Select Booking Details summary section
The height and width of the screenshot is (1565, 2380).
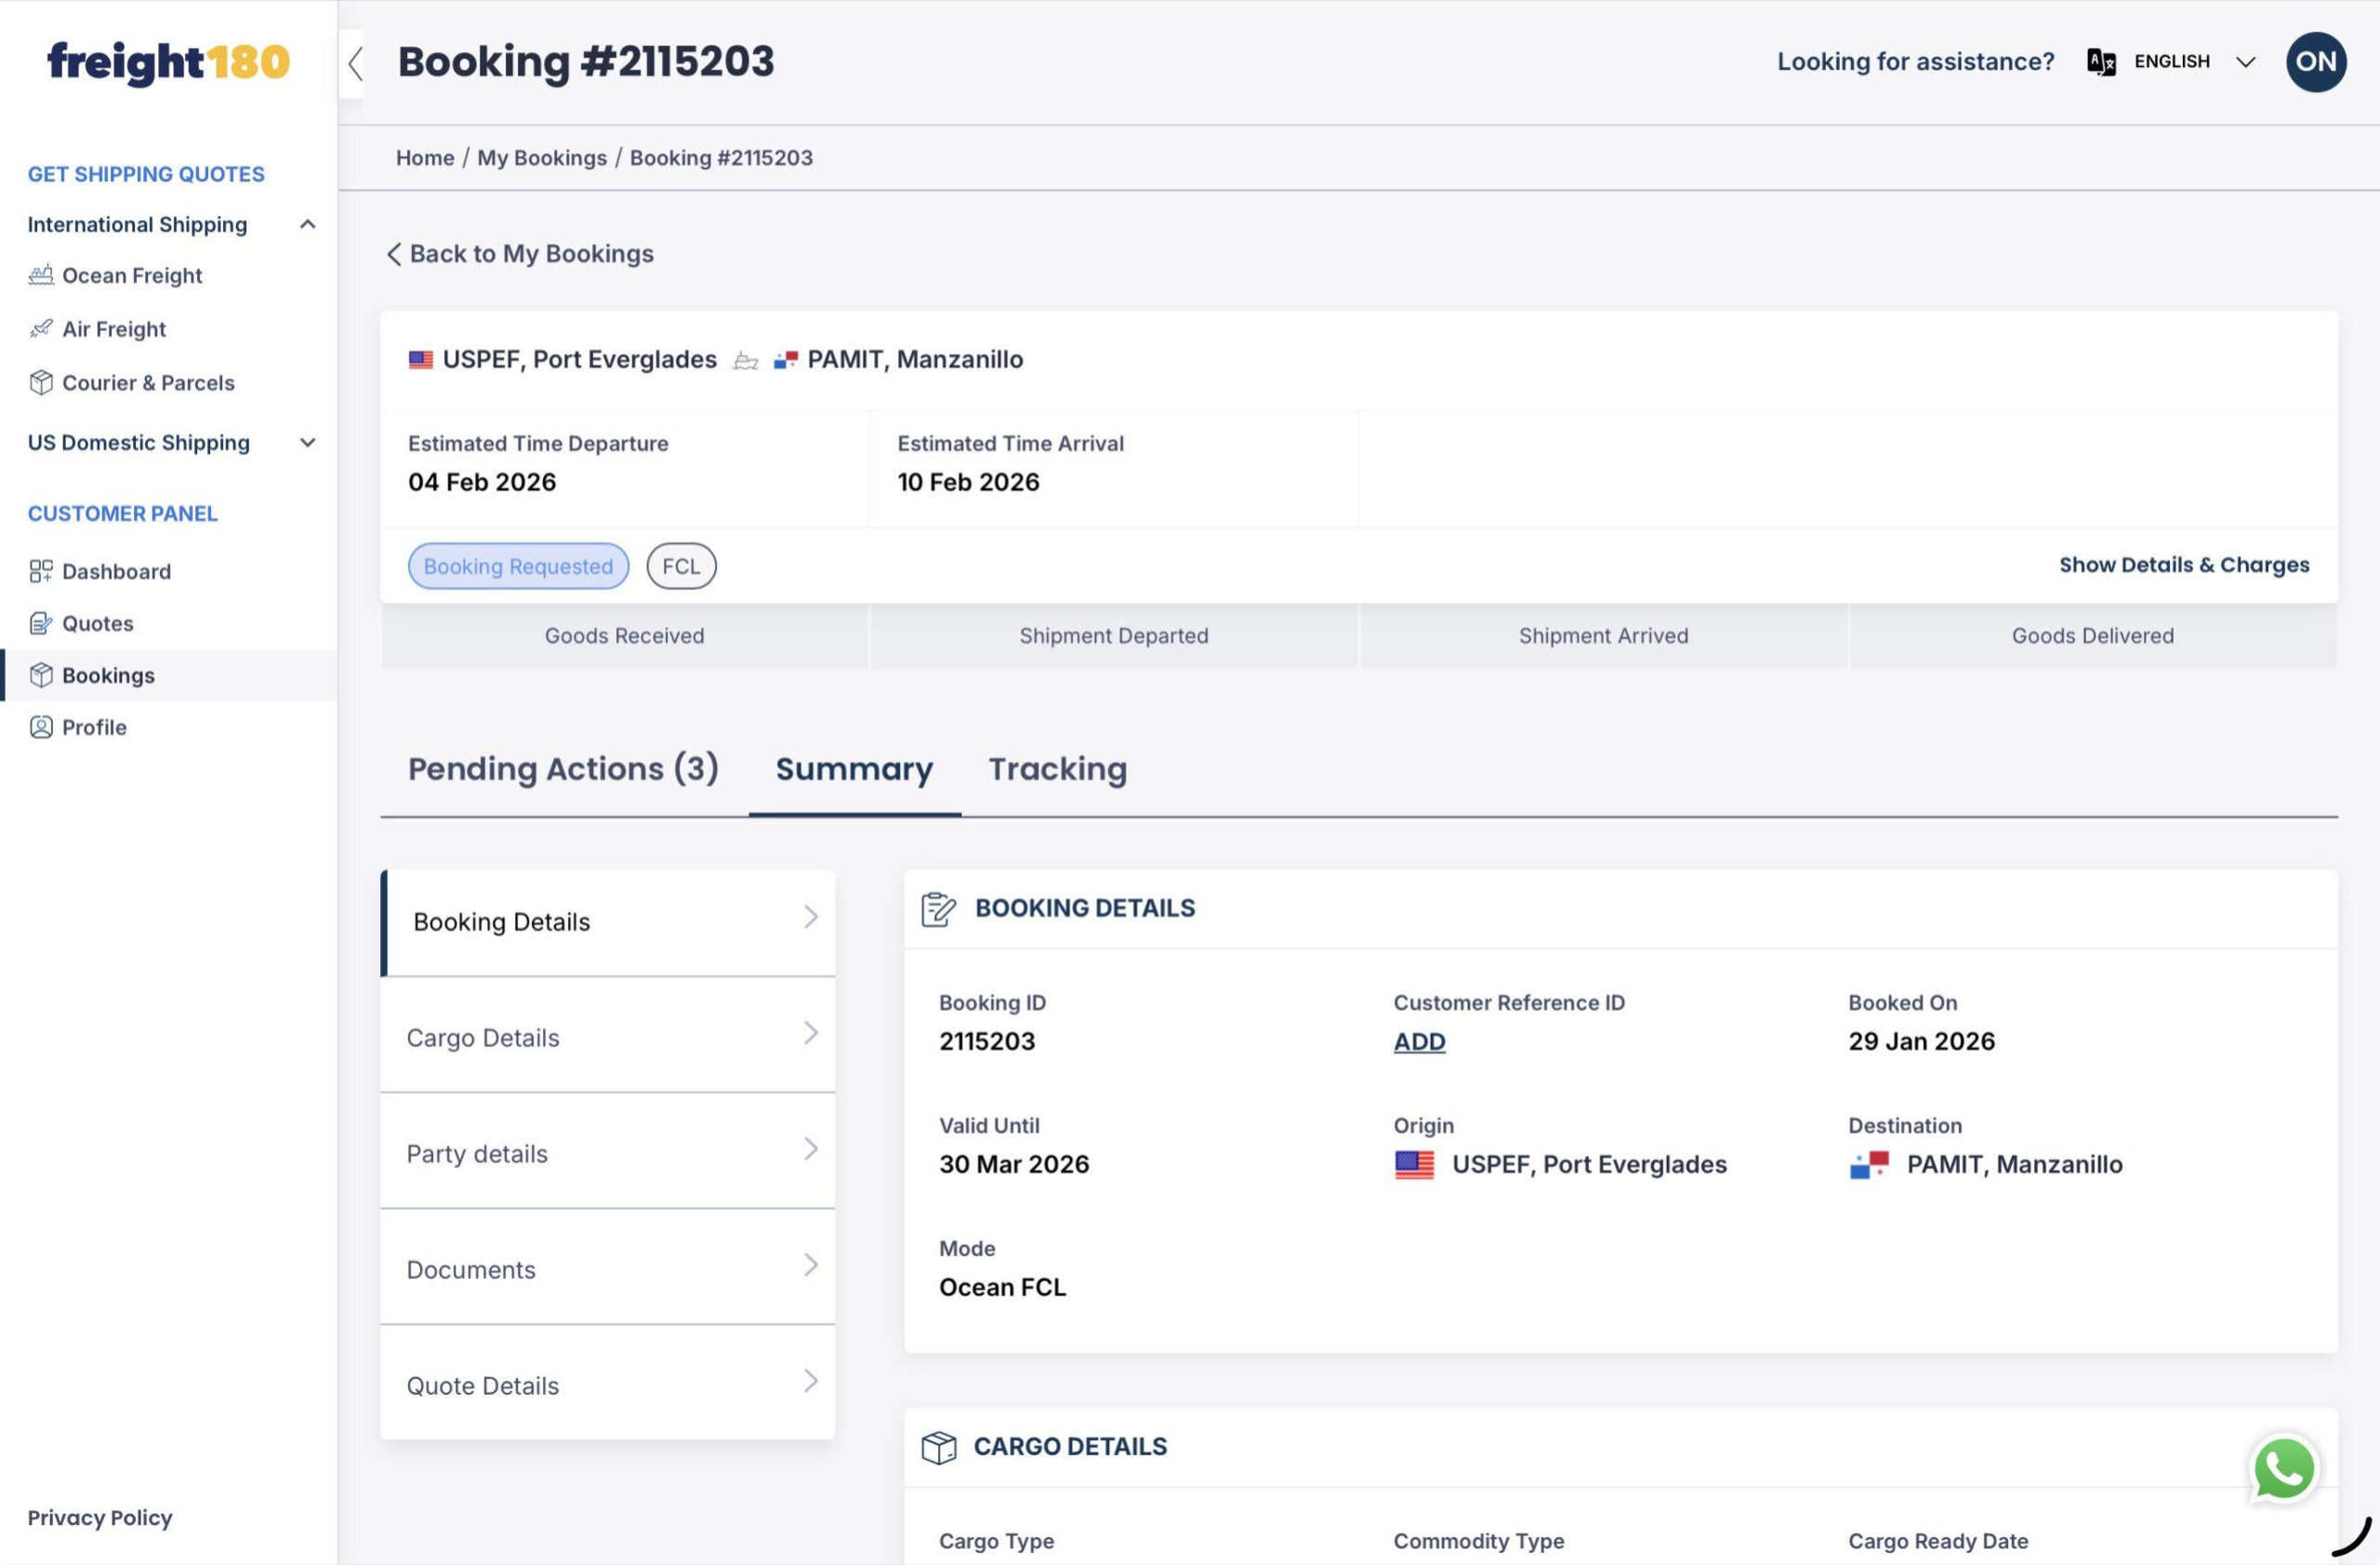click(x=607, y=922)
